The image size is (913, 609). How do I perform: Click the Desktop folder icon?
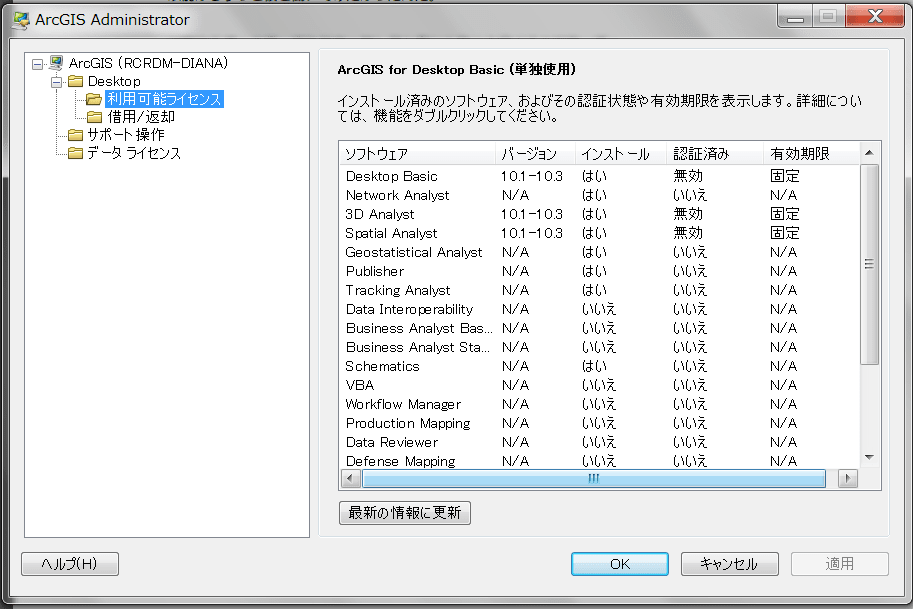point(76,82)
